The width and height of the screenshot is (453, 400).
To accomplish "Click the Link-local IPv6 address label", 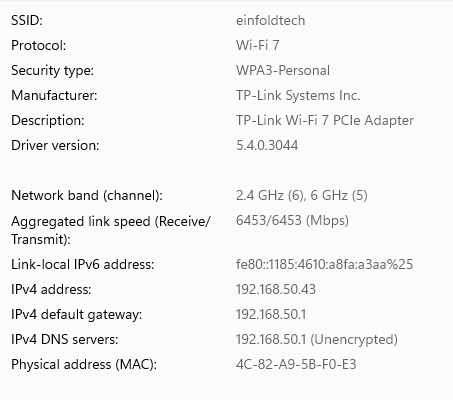I will tap(83, 264).
